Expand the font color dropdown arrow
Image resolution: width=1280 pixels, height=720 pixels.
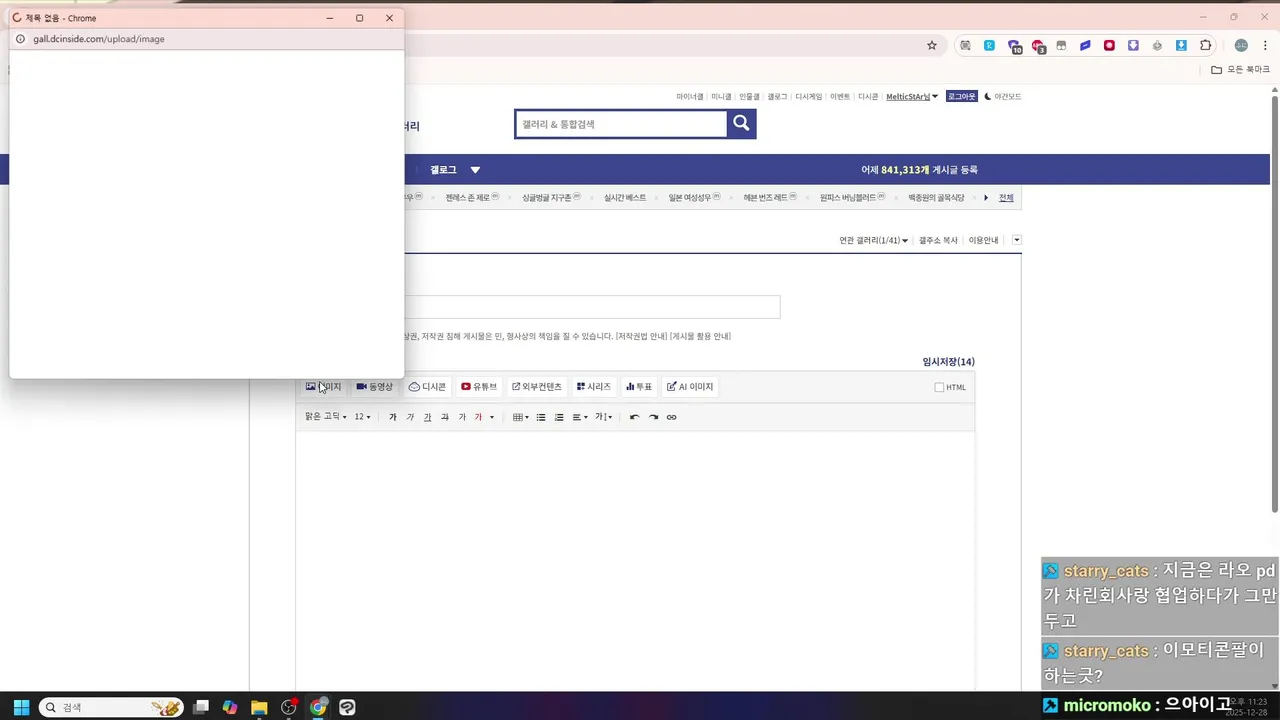(491, 417)
